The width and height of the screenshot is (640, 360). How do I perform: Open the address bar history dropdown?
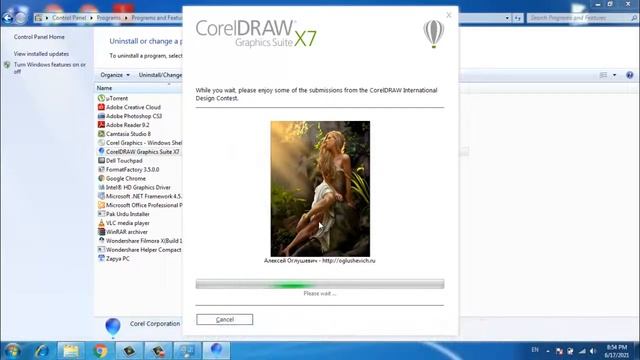(507, 18)
